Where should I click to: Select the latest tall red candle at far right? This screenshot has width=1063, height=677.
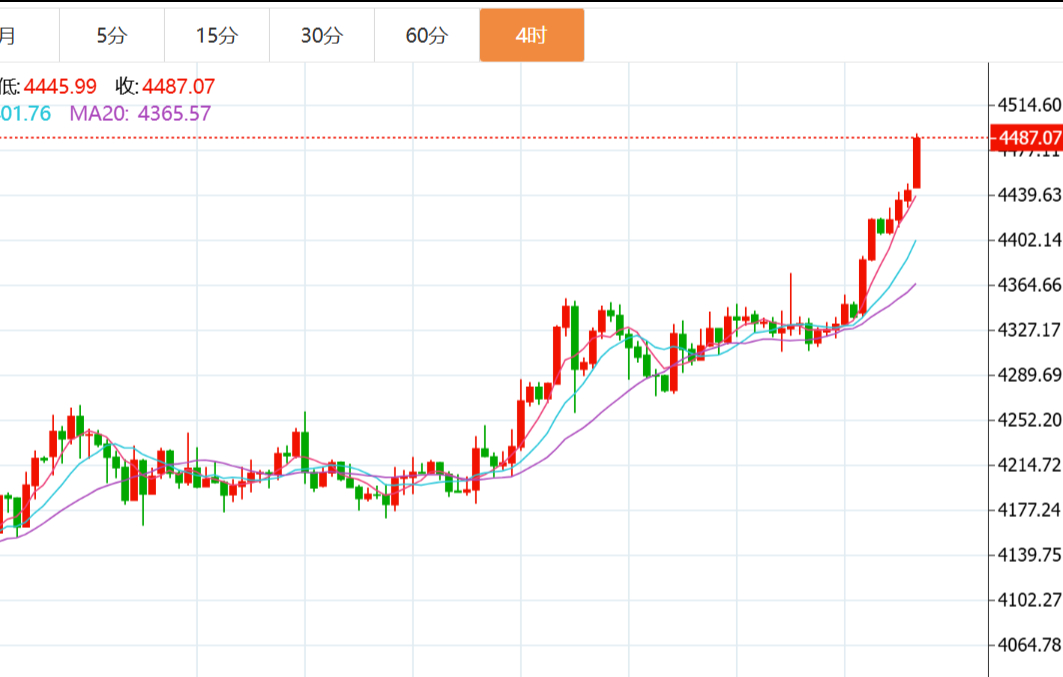point(916,162)
